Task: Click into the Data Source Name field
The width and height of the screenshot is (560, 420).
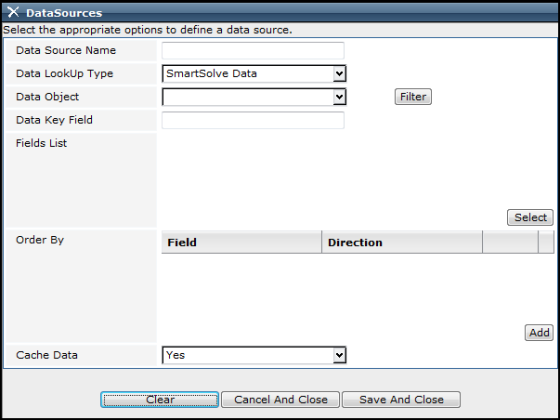Action: (253, 50)
